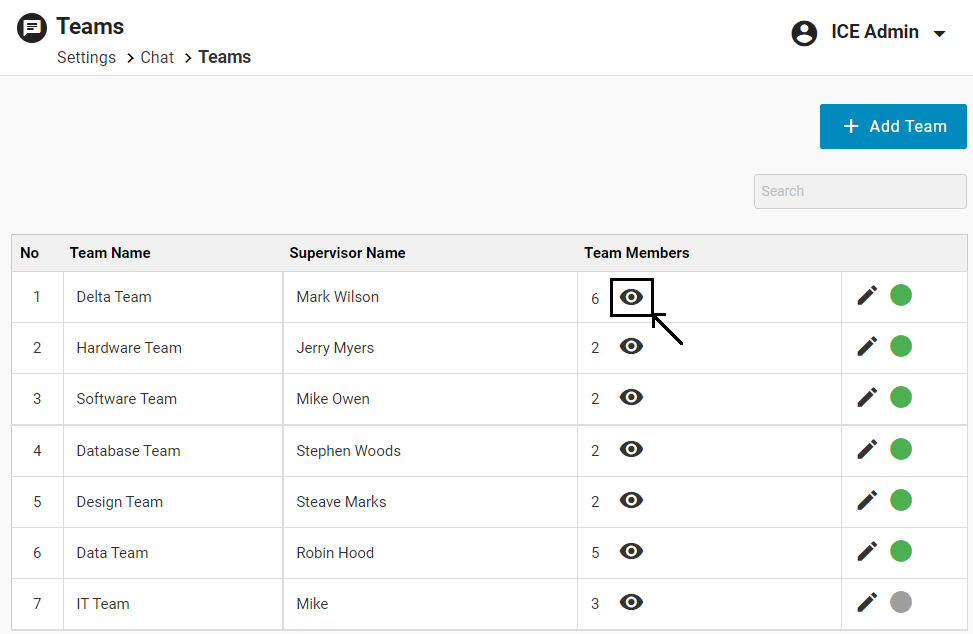The image size is (973, 634).
Task: Edit the Database Team entry
Action: pos(867,449)
